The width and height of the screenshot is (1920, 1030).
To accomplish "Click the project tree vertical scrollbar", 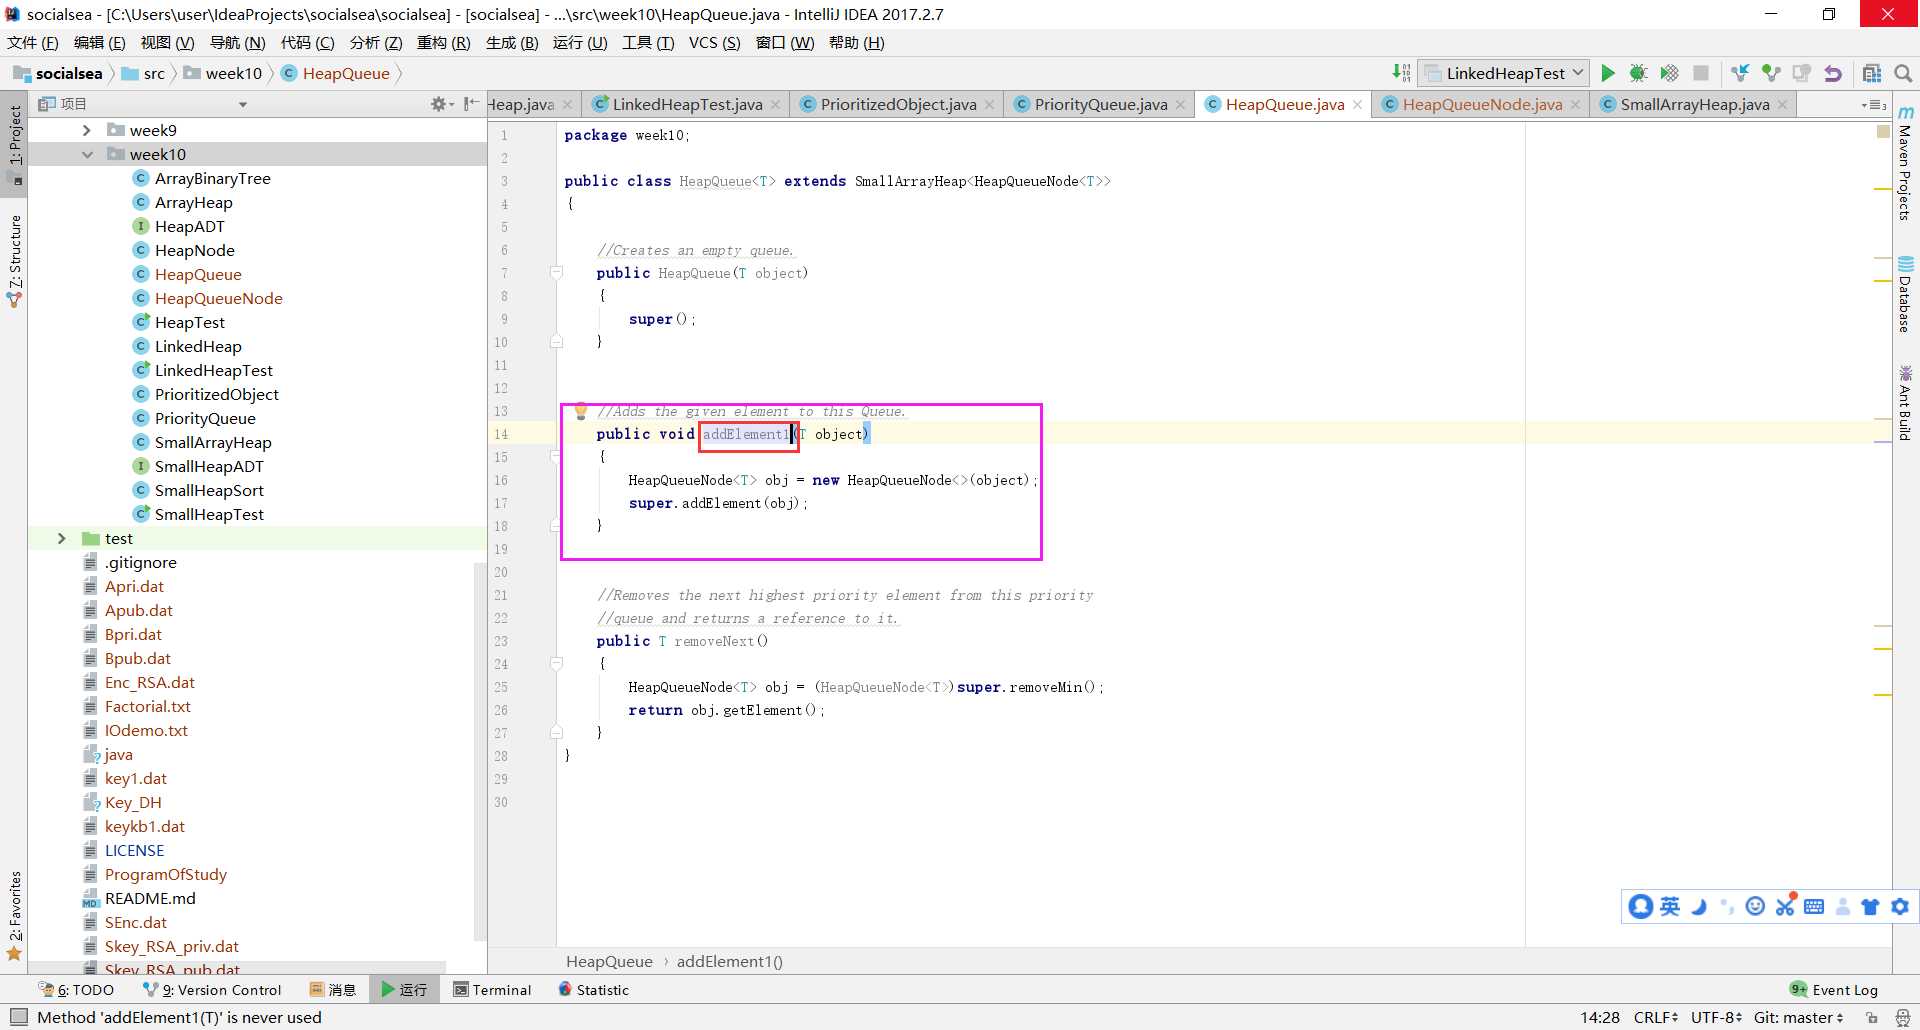I will tap(479, 750).
